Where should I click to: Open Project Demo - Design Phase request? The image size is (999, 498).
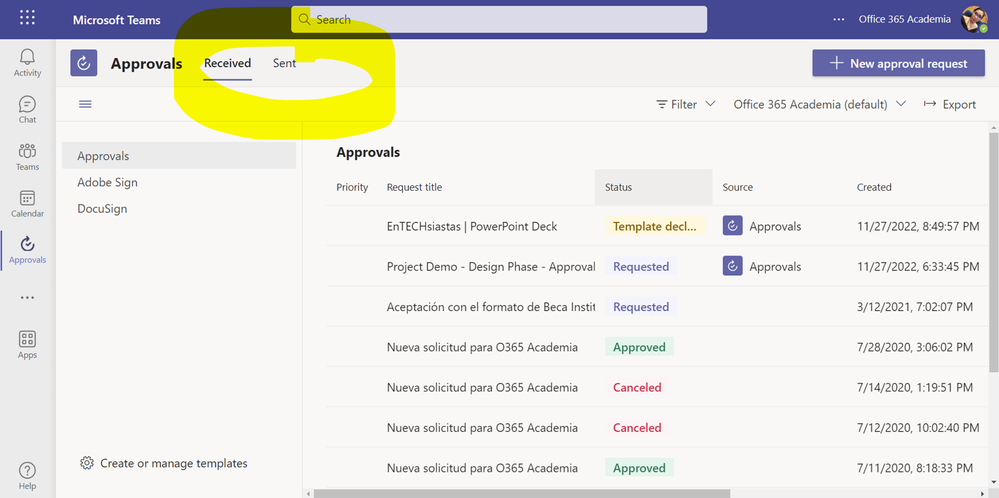tap(491, 267)
